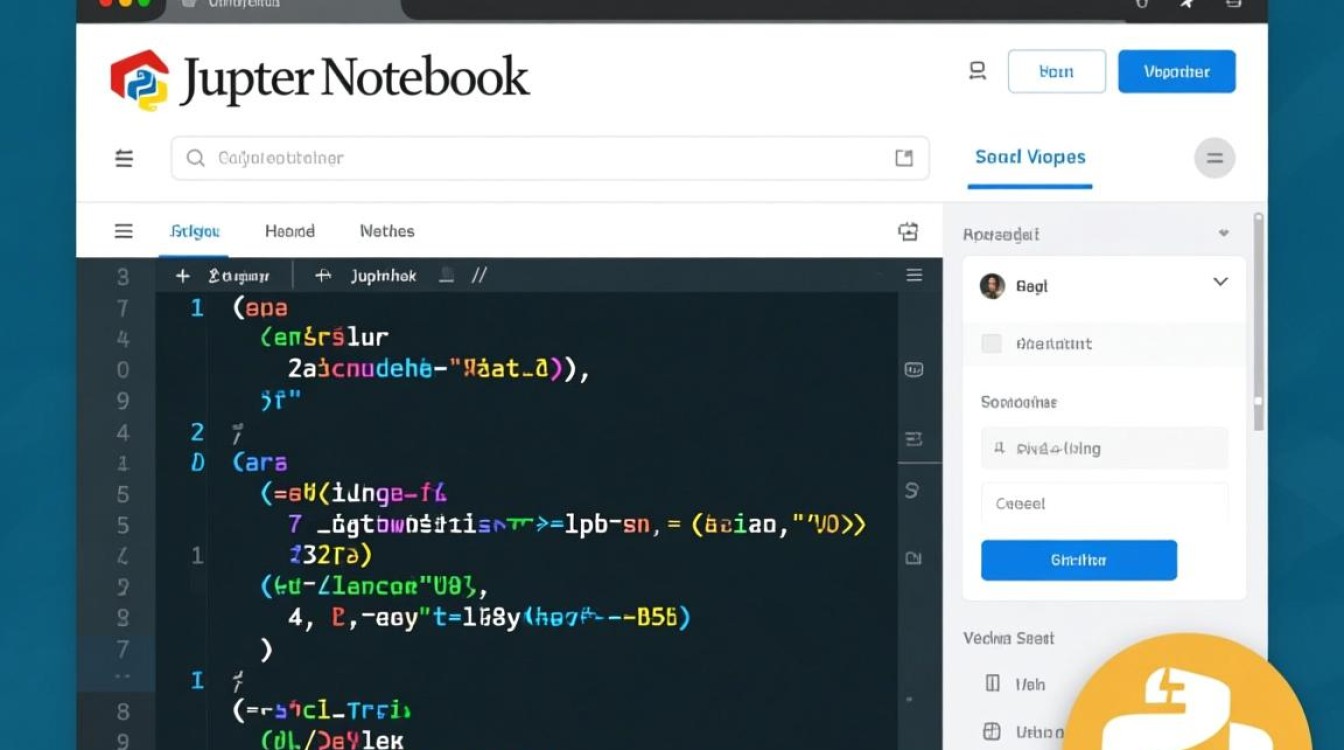Click the Juptnhek item in dark toolbar
The height and width of the screenshot is (750, 1344).
coord(384,276)
